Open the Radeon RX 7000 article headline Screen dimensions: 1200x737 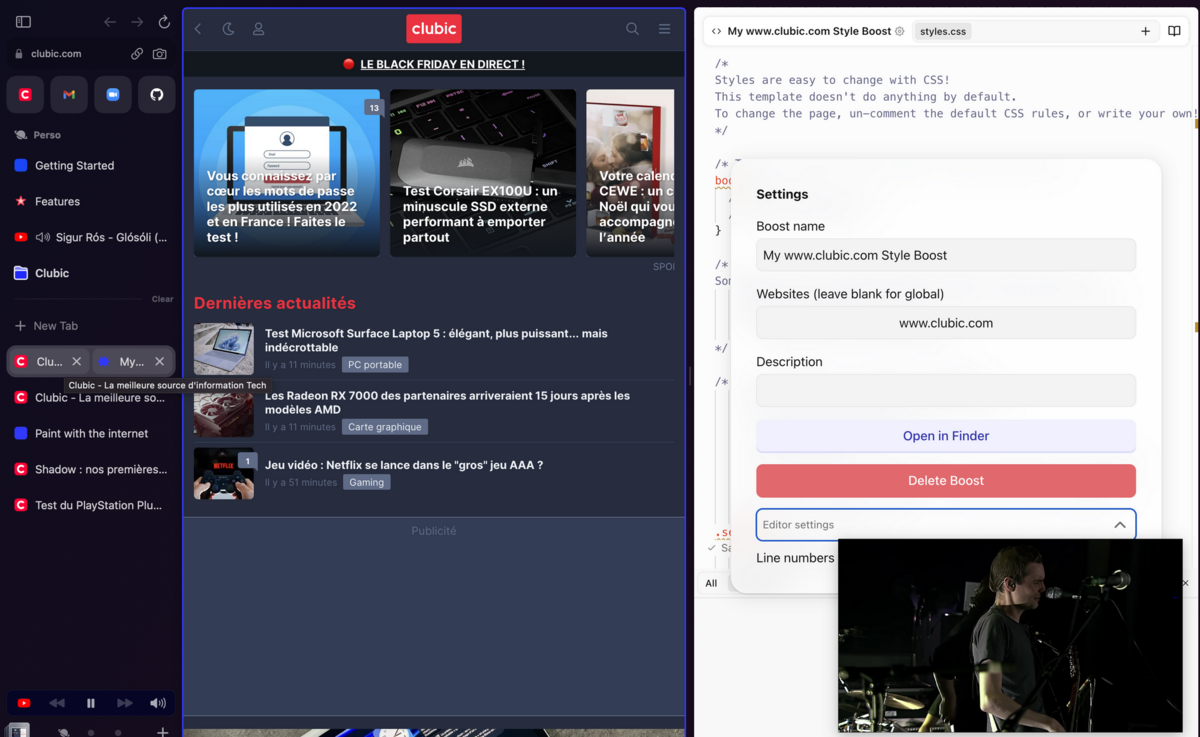[x=447, y=402]
